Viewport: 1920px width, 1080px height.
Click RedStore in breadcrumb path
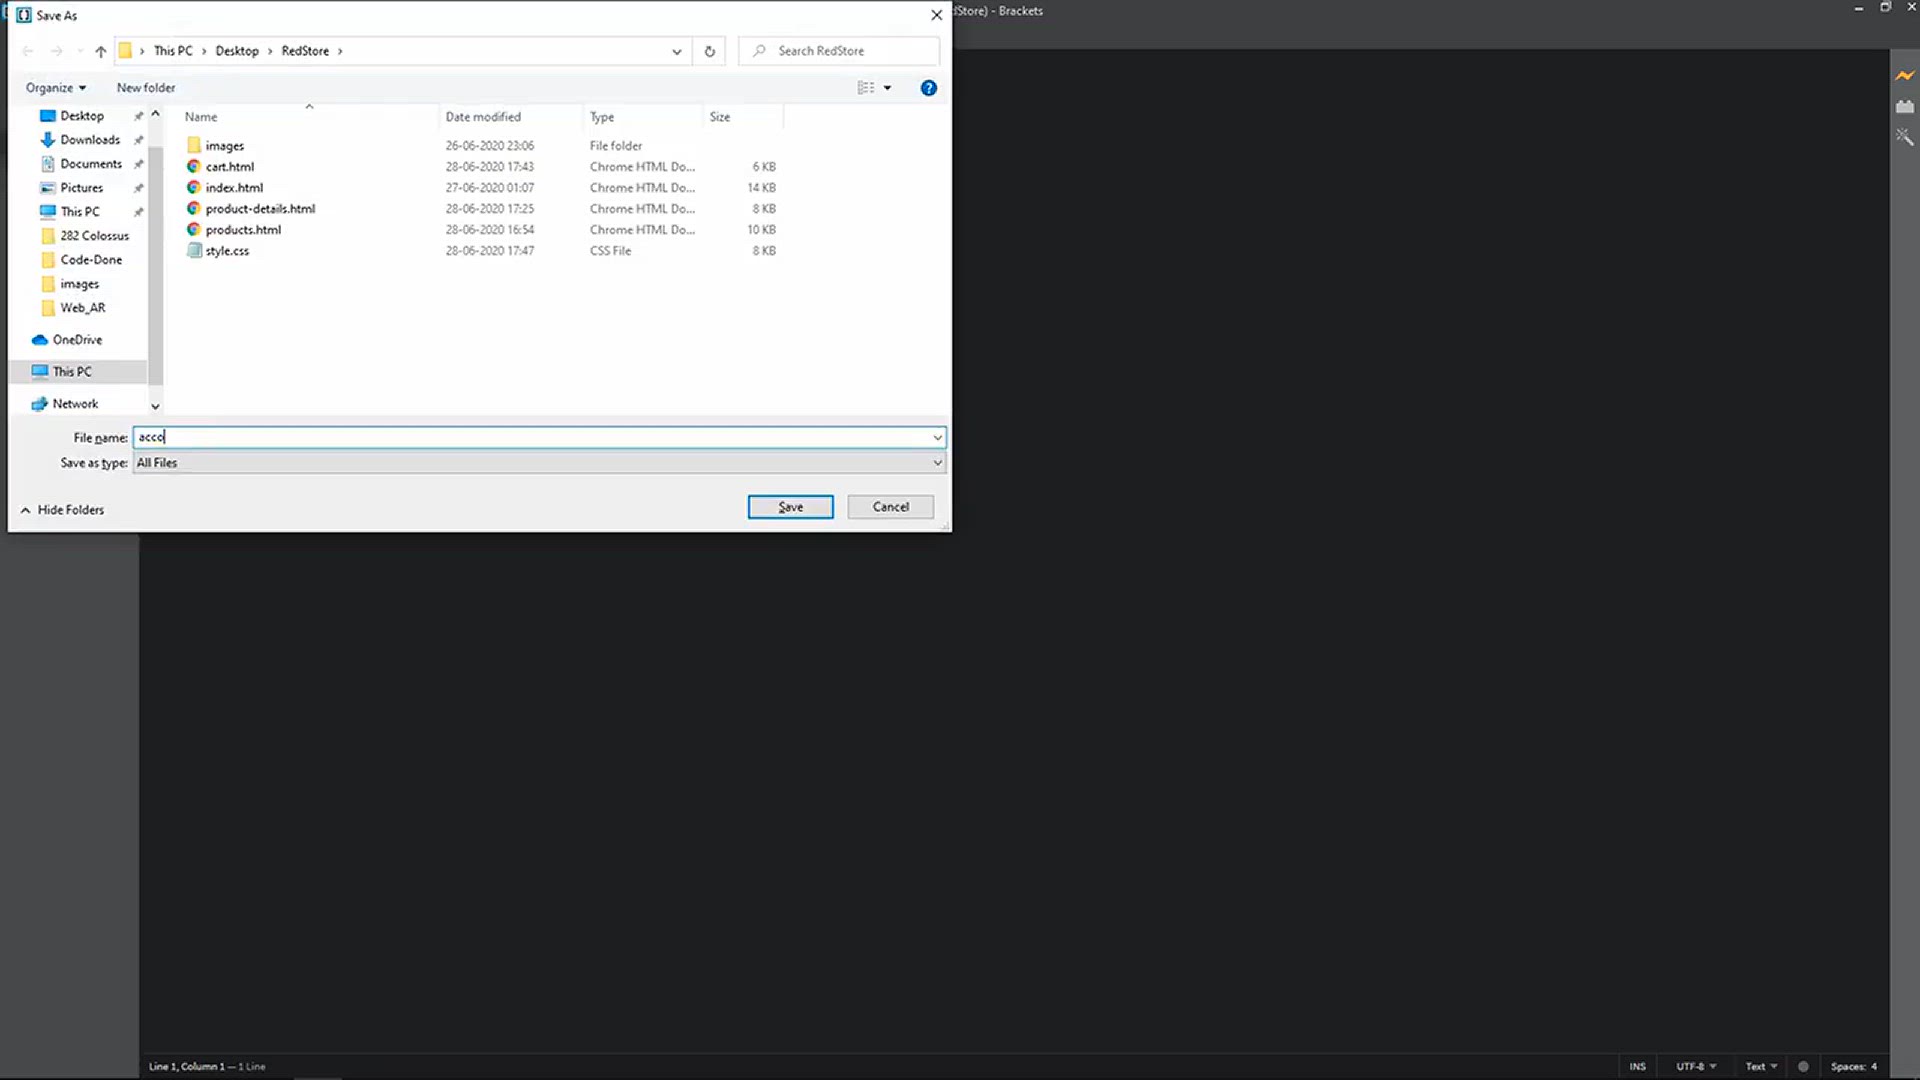305,51
